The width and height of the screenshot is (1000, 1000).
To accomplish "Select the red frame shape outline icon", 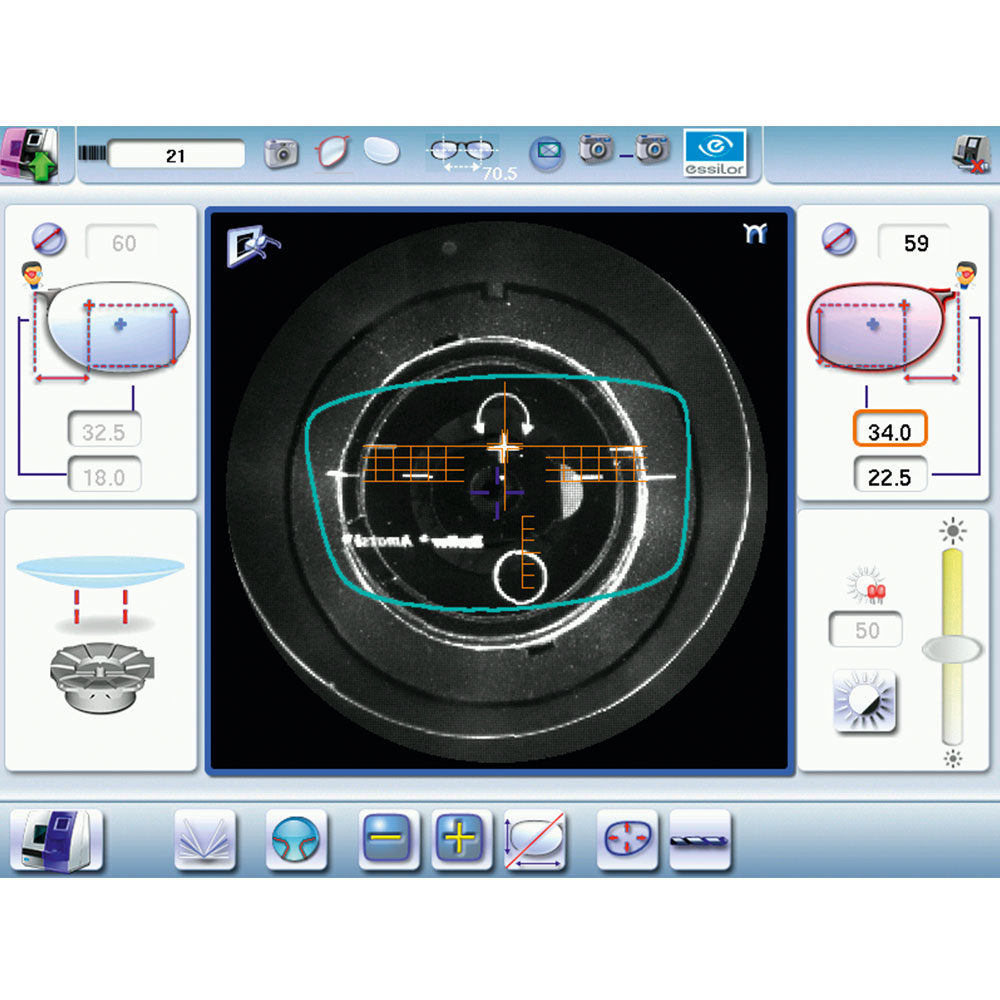I will point(331,152).
